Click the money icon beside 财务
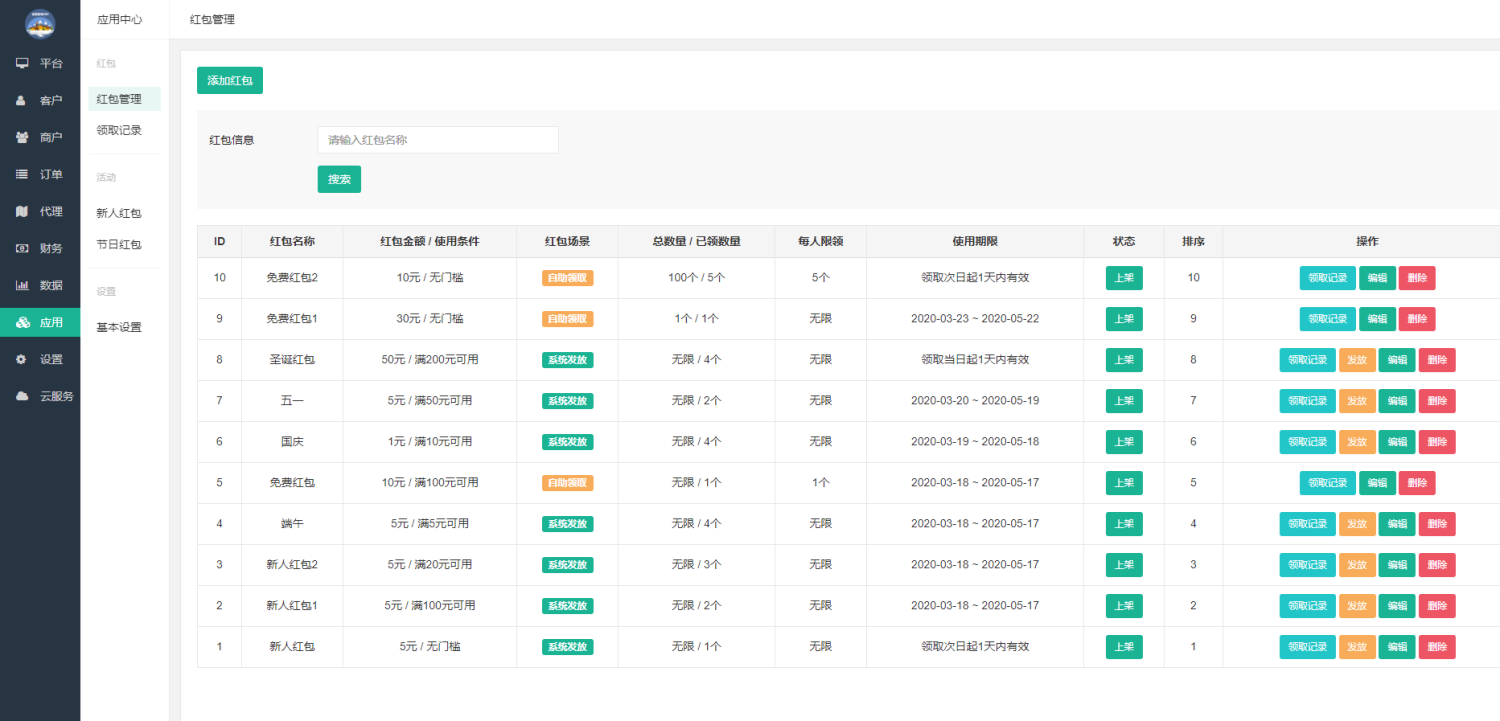Image resolution: width=1500 pixels, height=721 pixels. [22, 248]
